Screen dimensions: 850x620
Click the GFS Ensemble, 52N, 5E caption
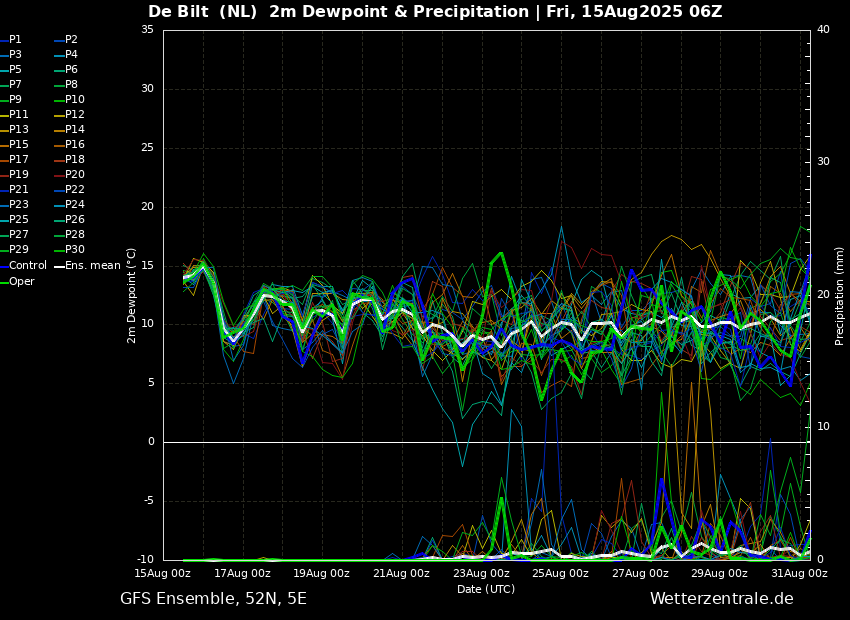coord(213,599)
